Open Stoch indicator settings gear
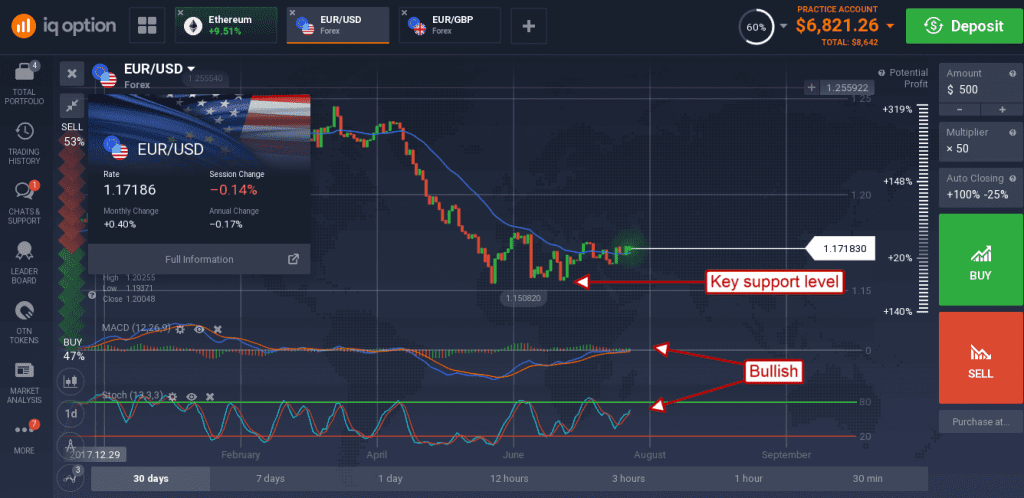Screen dimensions: 1024x498 point(172,396)
